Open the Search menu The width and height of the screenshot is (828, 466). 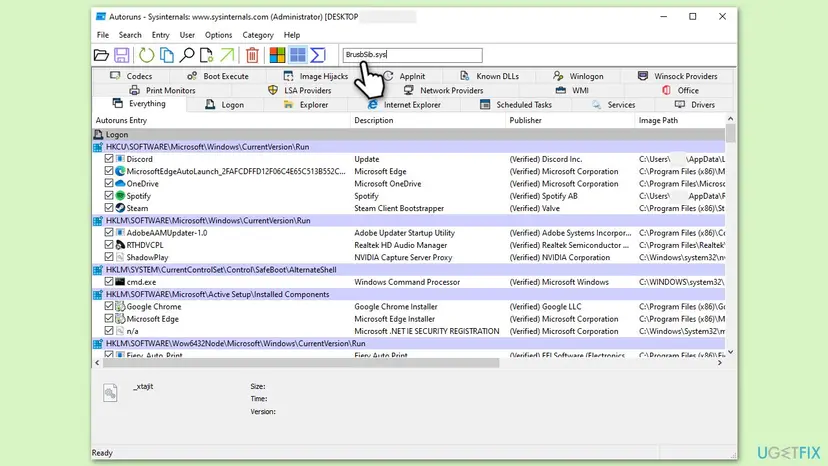(x=130, y=35)
